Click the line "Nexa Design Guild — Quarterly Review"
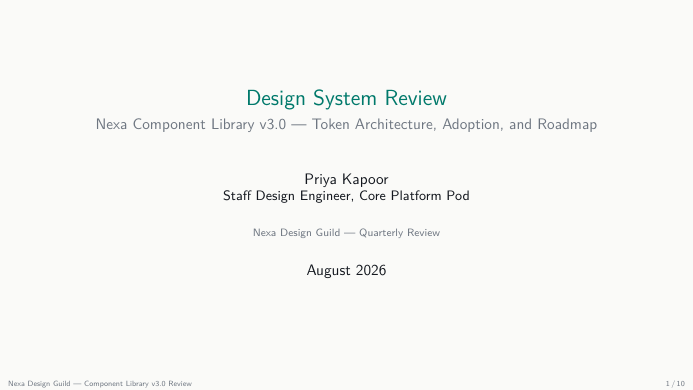Image resolution: width=693 pixels, height=390 pixels. (346, 233)
